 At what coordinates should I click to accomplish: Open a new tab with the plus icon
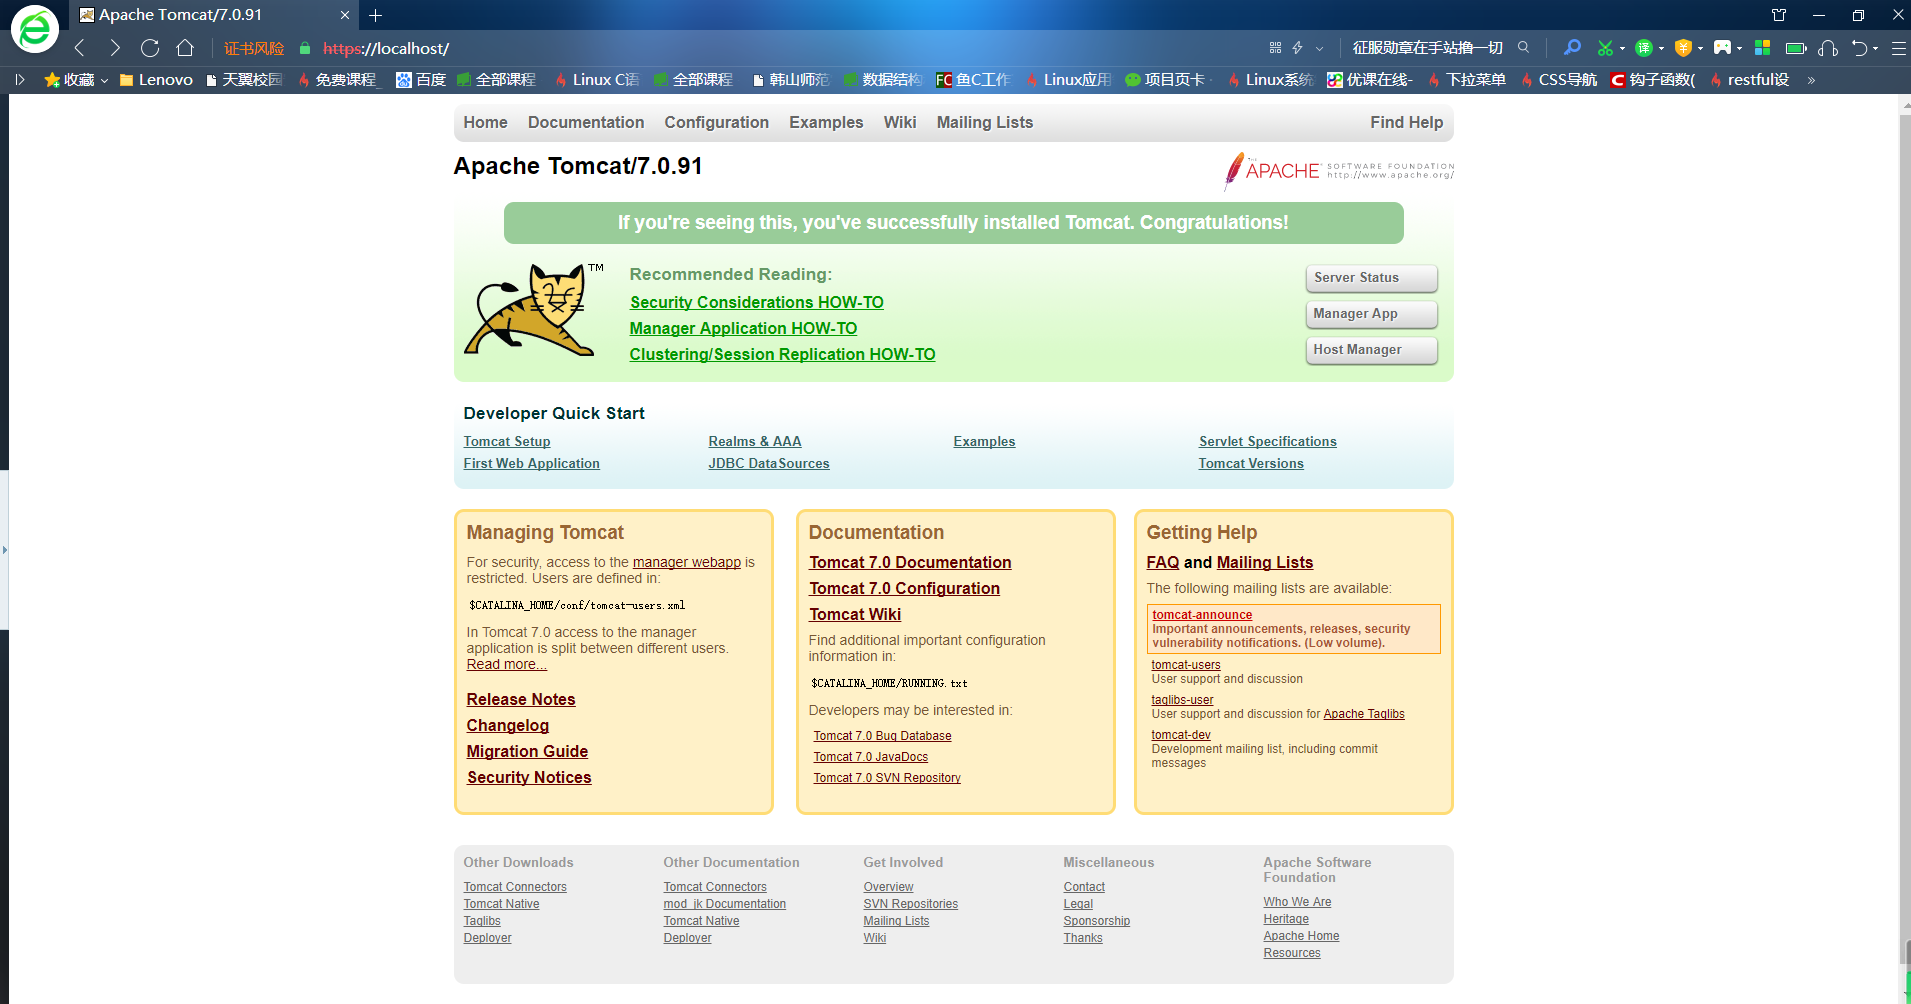(x=376, y=15)
